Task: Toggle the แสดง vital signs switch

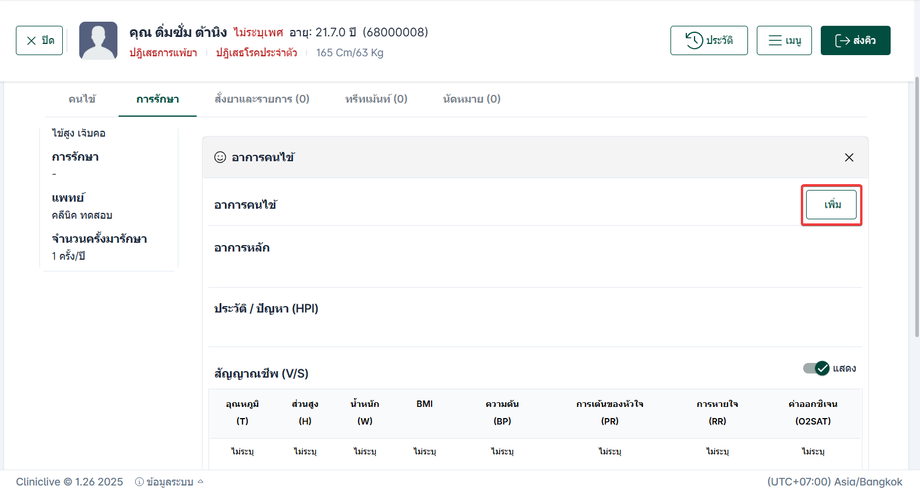Action: [816, 368]
